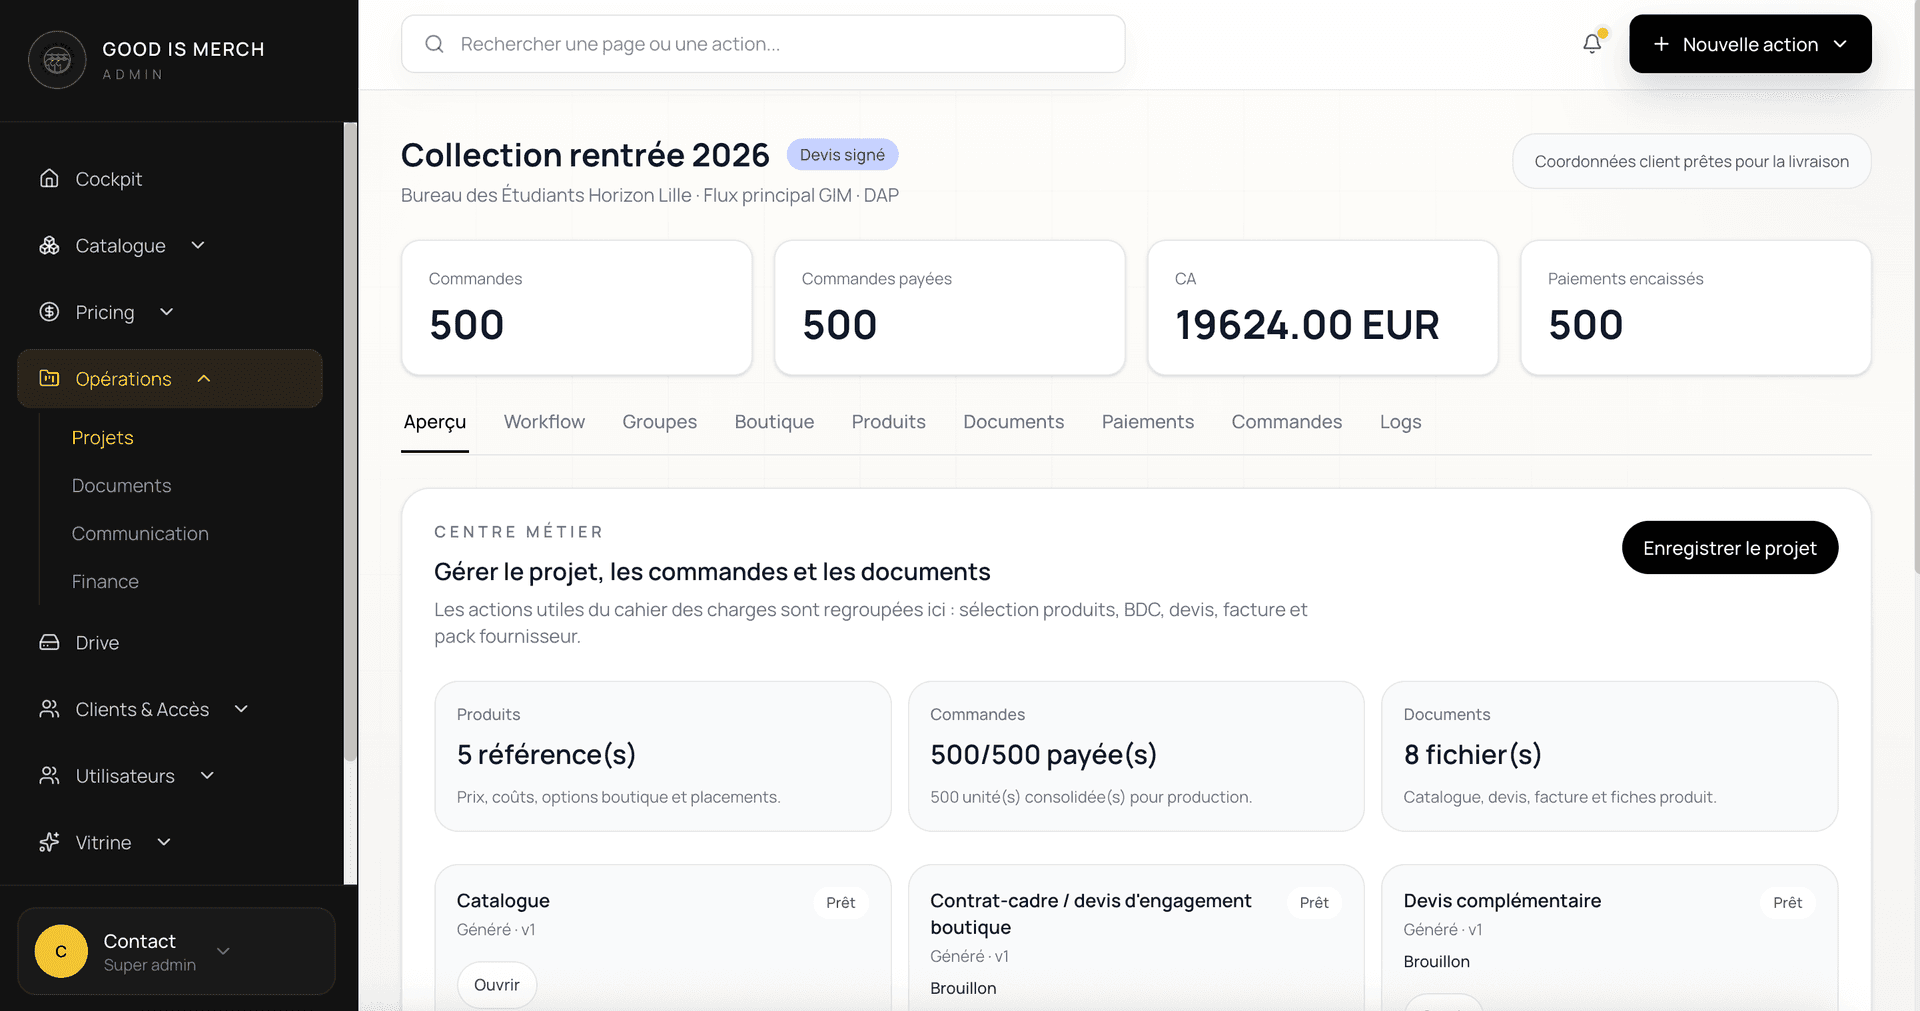This screenshot has height=1011, width=1920.
Task: Click the Clients & Accès people icon
Action: [x=49, y=709]
